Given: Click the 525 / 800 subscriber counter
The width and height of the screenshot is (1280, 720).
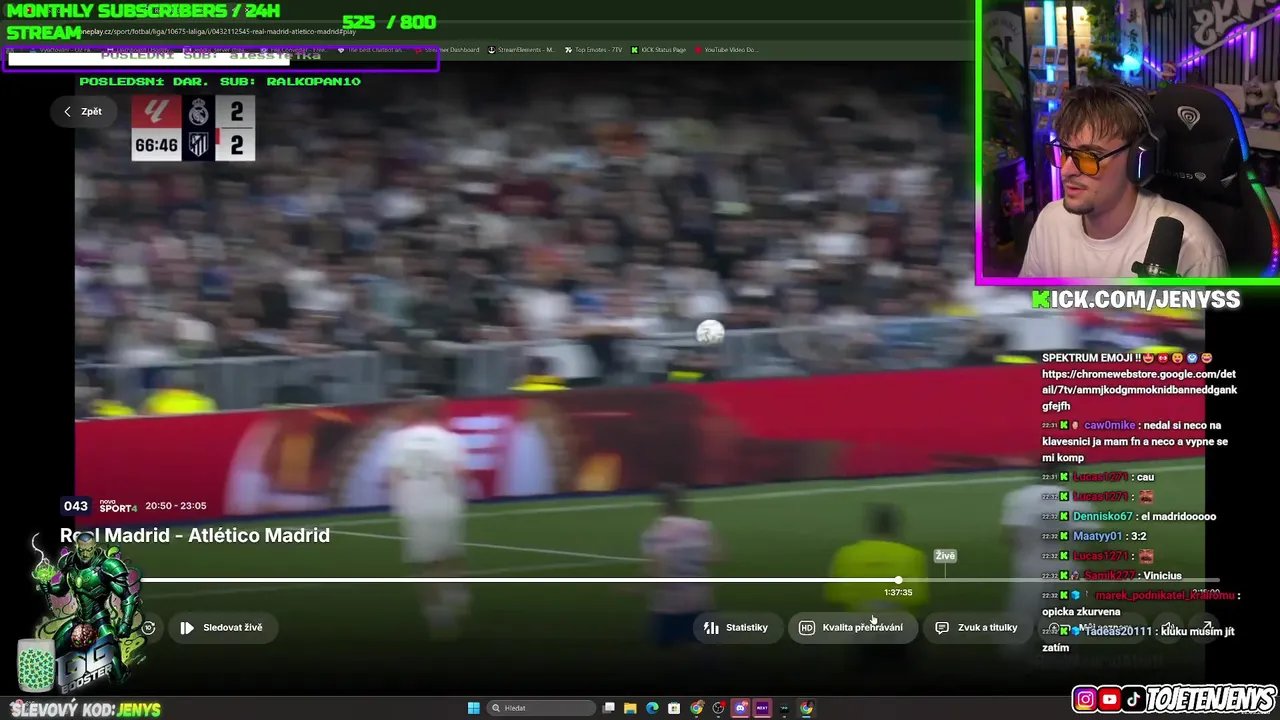Looking at the screenshot, I should point(389,22).
